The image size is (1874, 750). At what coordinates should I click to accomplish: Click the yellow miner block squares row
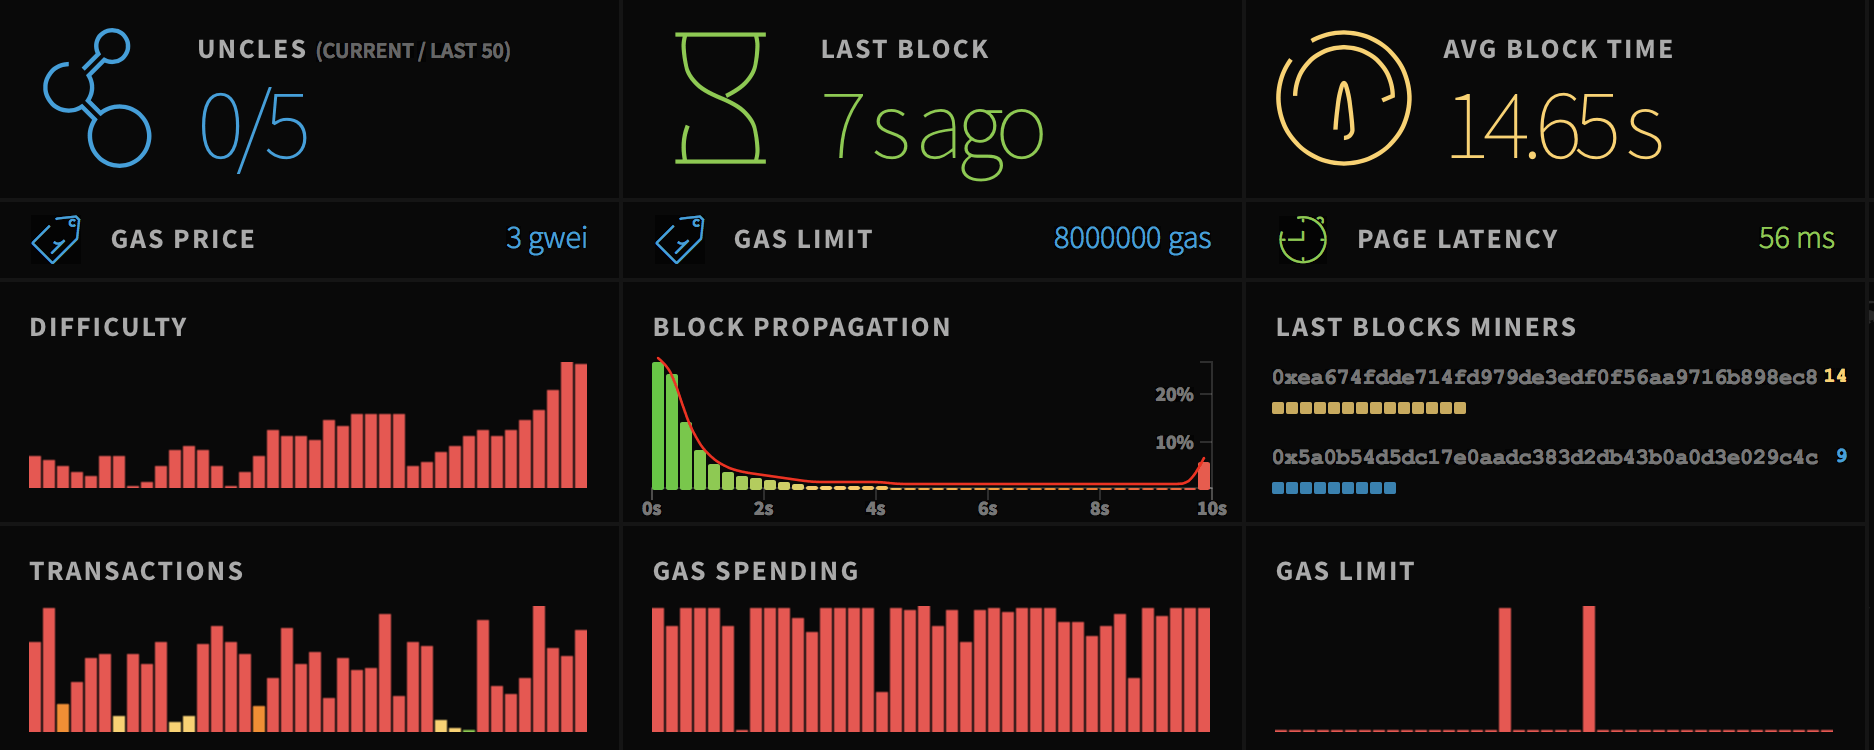[1368, 408]
